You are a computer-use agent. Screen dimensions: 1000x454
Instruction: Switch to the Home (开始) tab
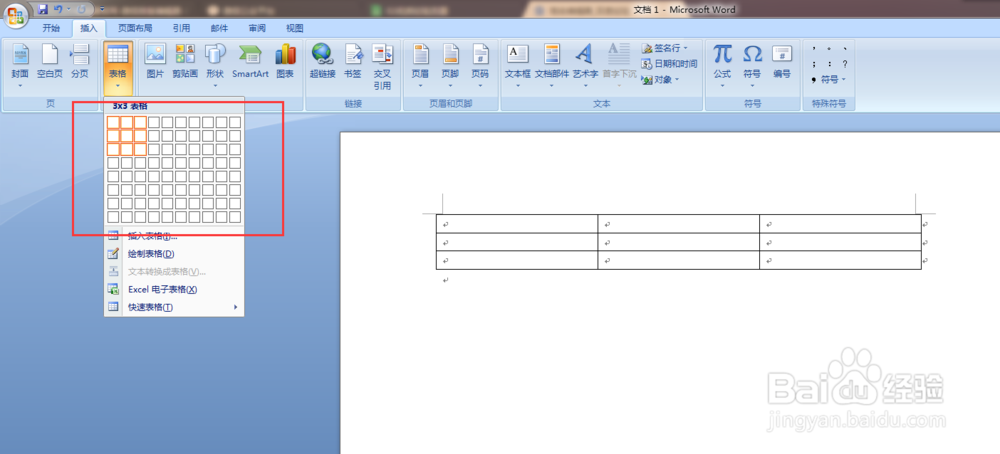51,28
